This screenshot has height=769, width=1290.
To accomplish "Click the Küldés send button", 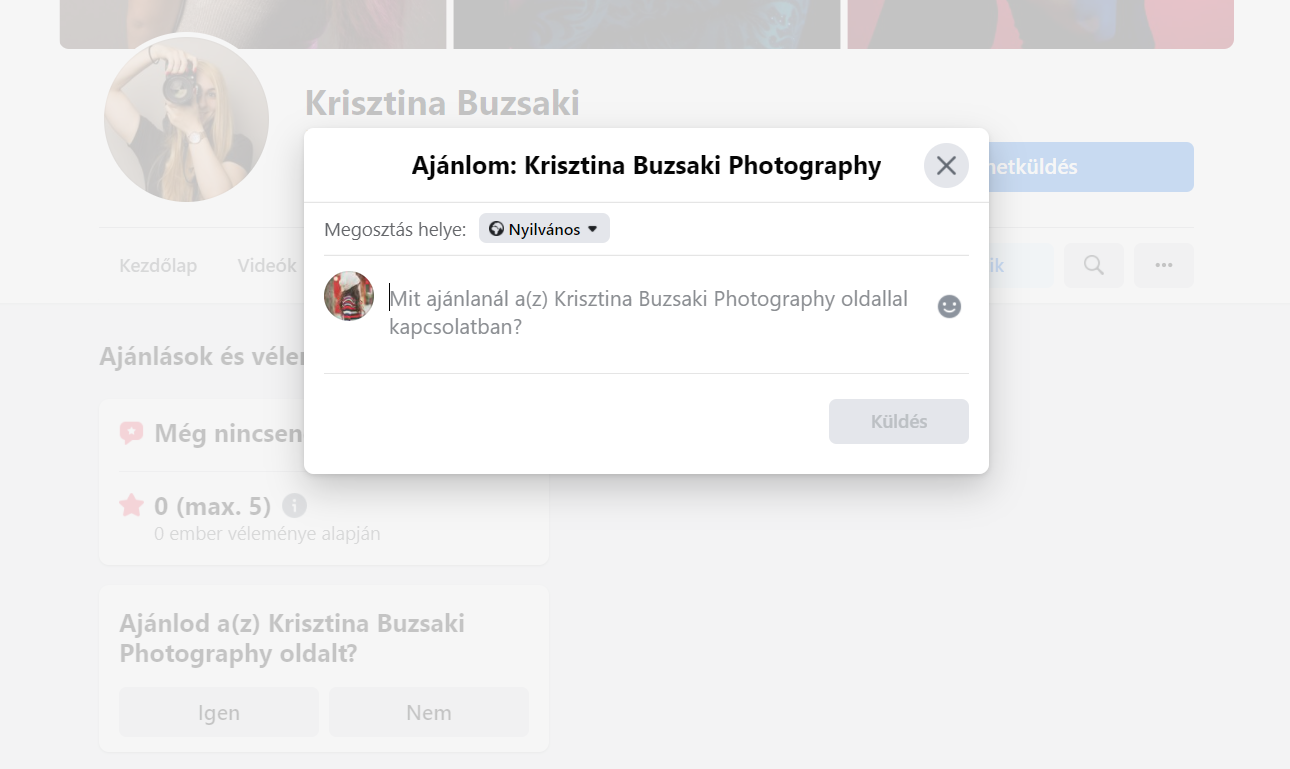I will click(898, 421).
